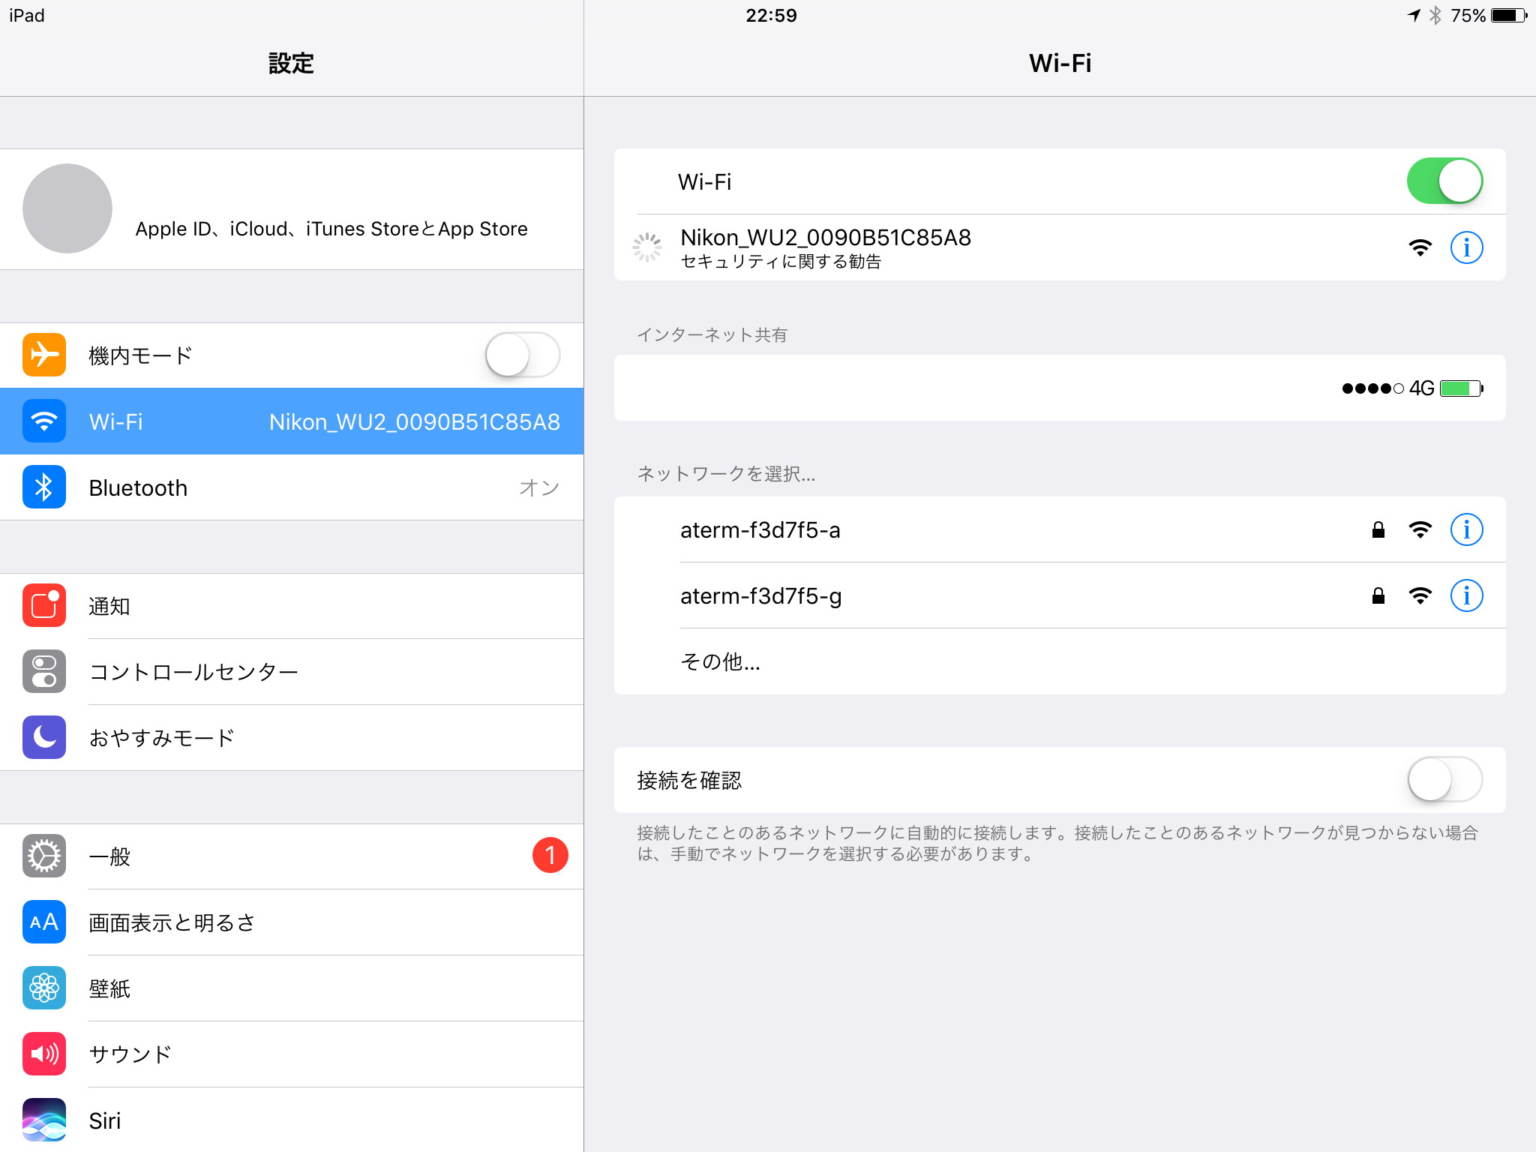Enable 機内モード with its toggle
This screenshot has height=1152, width=1536.
[521, 355]
